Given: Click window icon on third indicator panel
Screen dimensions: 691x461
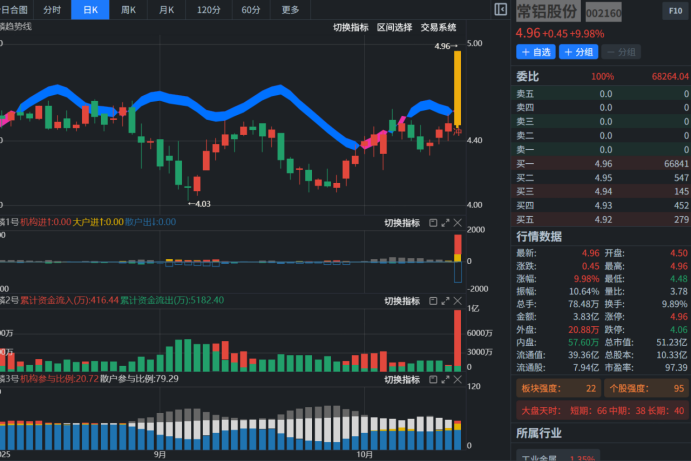Looking at the screenshot, I should click(432, 379).
